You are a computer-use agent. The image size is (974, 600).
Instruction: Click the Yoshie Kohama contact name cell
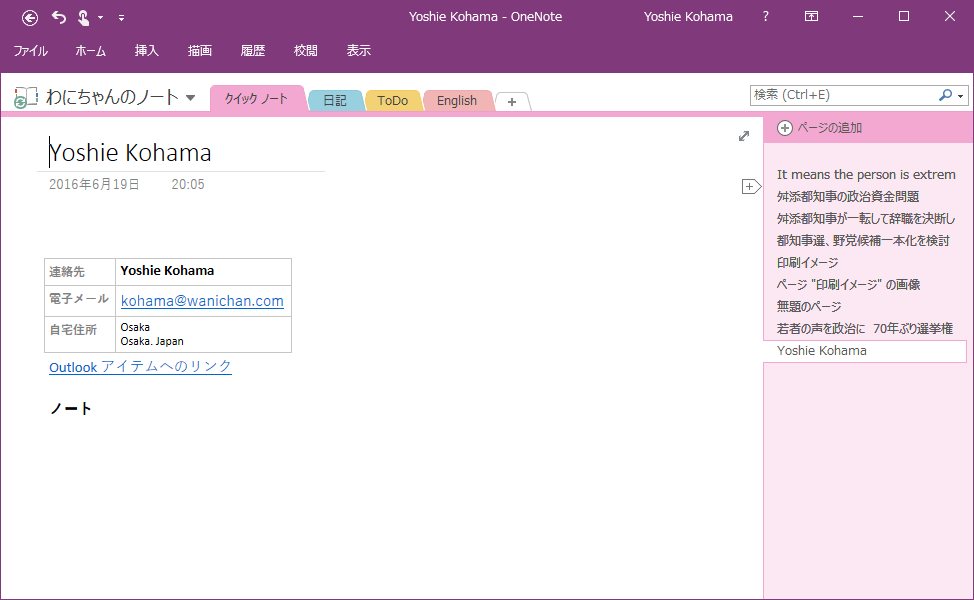(x=203, y=271)
